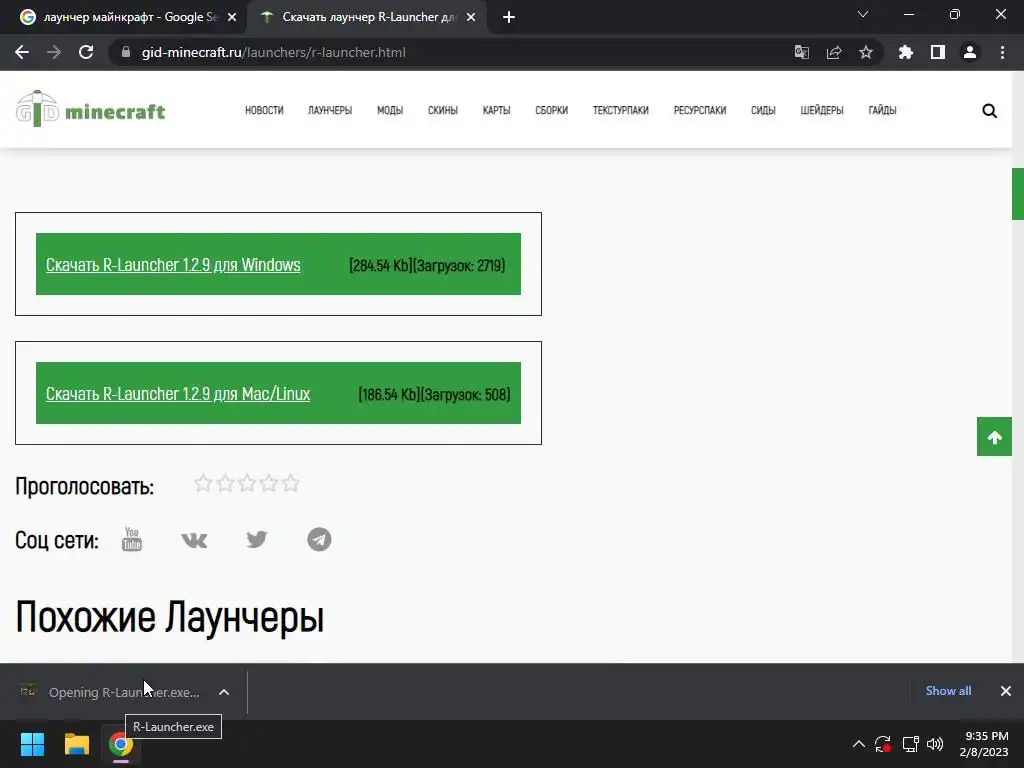Rate with the third star

point(247,483)
